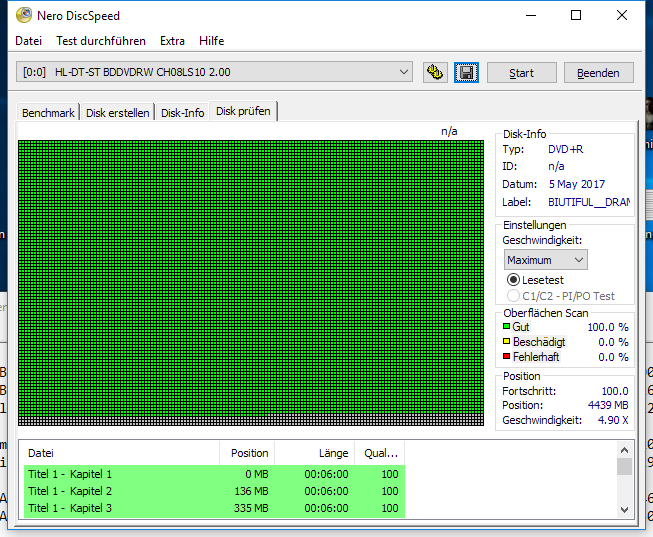Open the Datei menu
This screenshot has width=653, height=537.
(x=28, y=41)
